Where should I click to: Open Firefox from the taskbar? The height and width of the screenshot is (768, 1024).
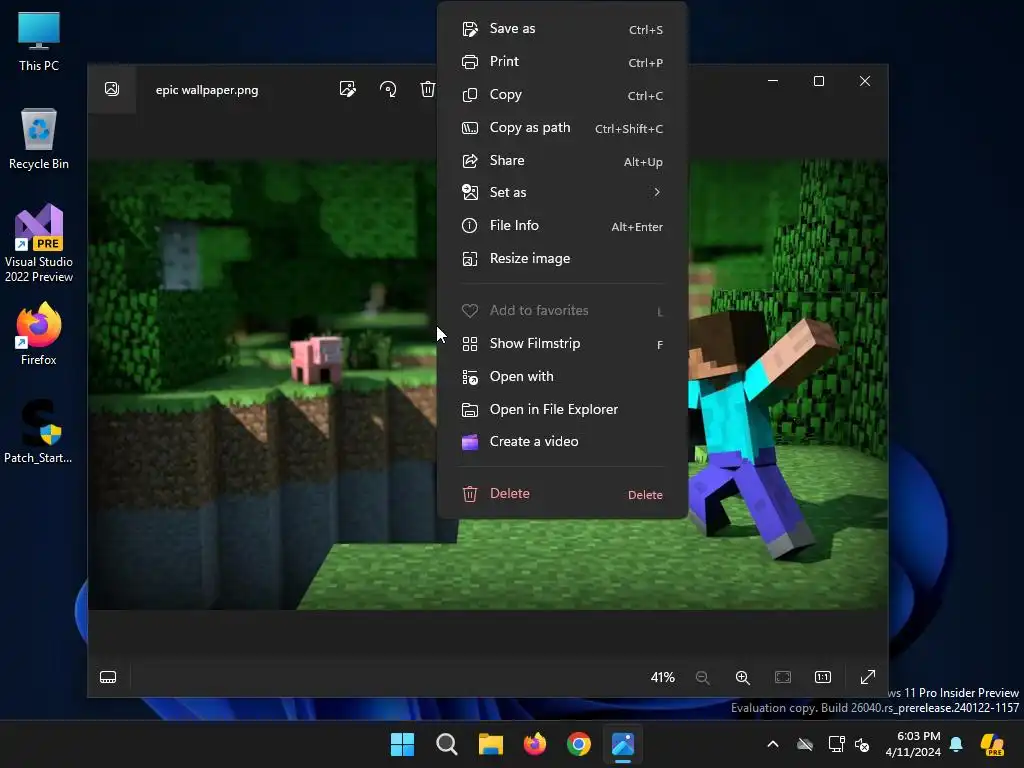click(x=535, y=744)
